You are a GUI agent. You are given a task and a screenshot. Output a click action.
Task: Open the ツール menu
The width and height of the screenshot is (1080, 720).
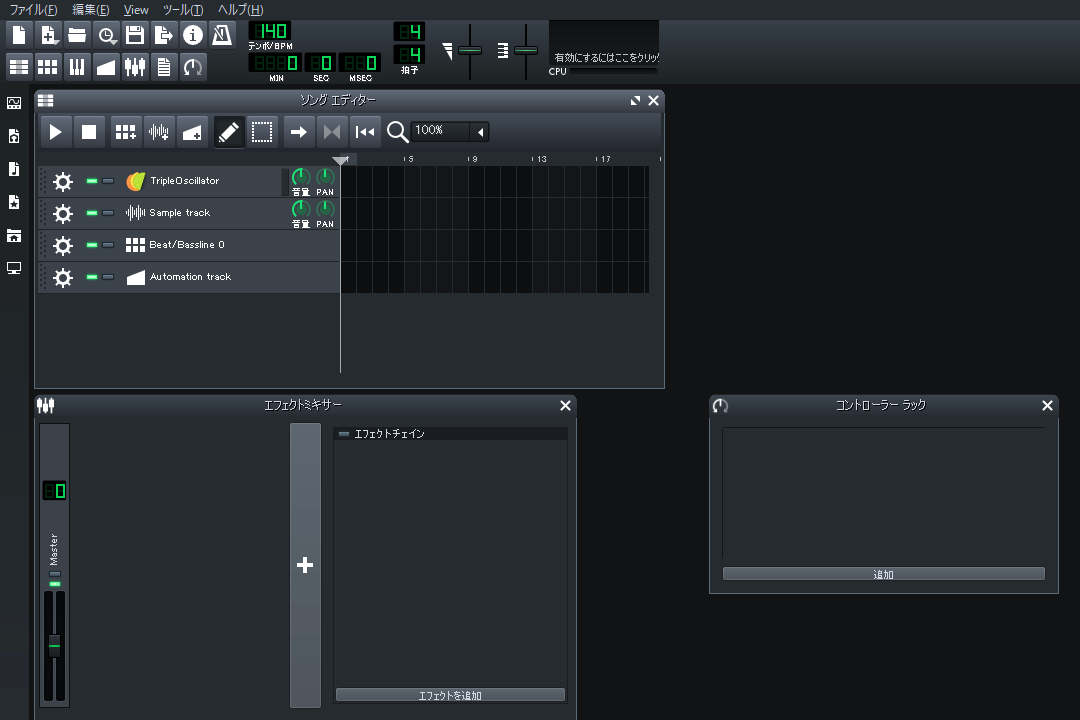pos(182,10)
